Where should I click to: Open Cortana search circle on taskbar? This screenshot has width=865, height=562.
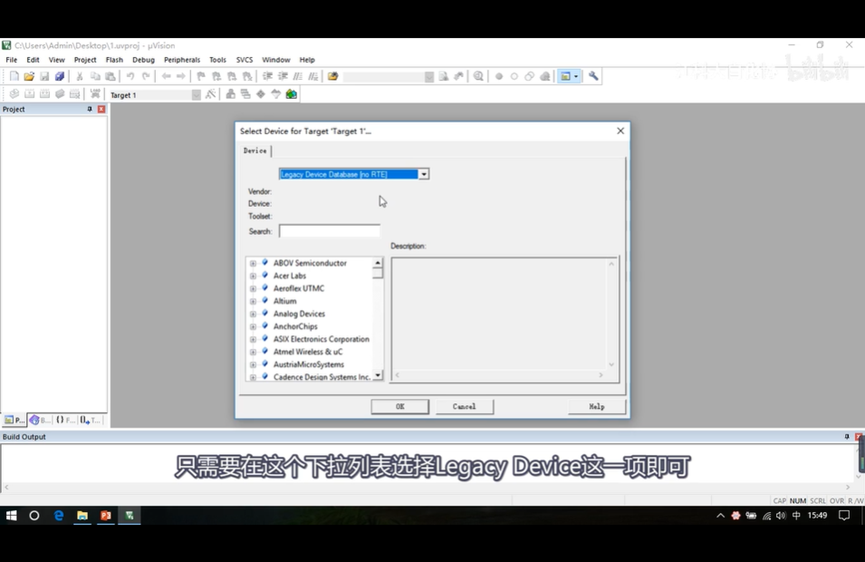point(34,515)
